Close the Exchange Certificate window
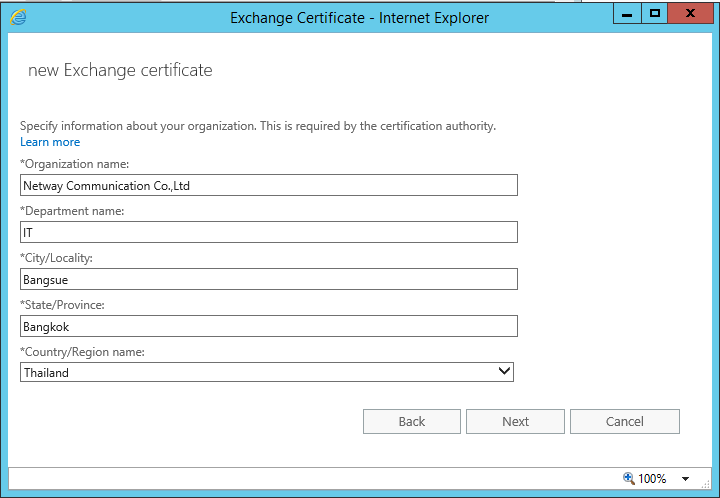Image resolution: width=720 pixels, height=498 pixels. tap(692, 14)
